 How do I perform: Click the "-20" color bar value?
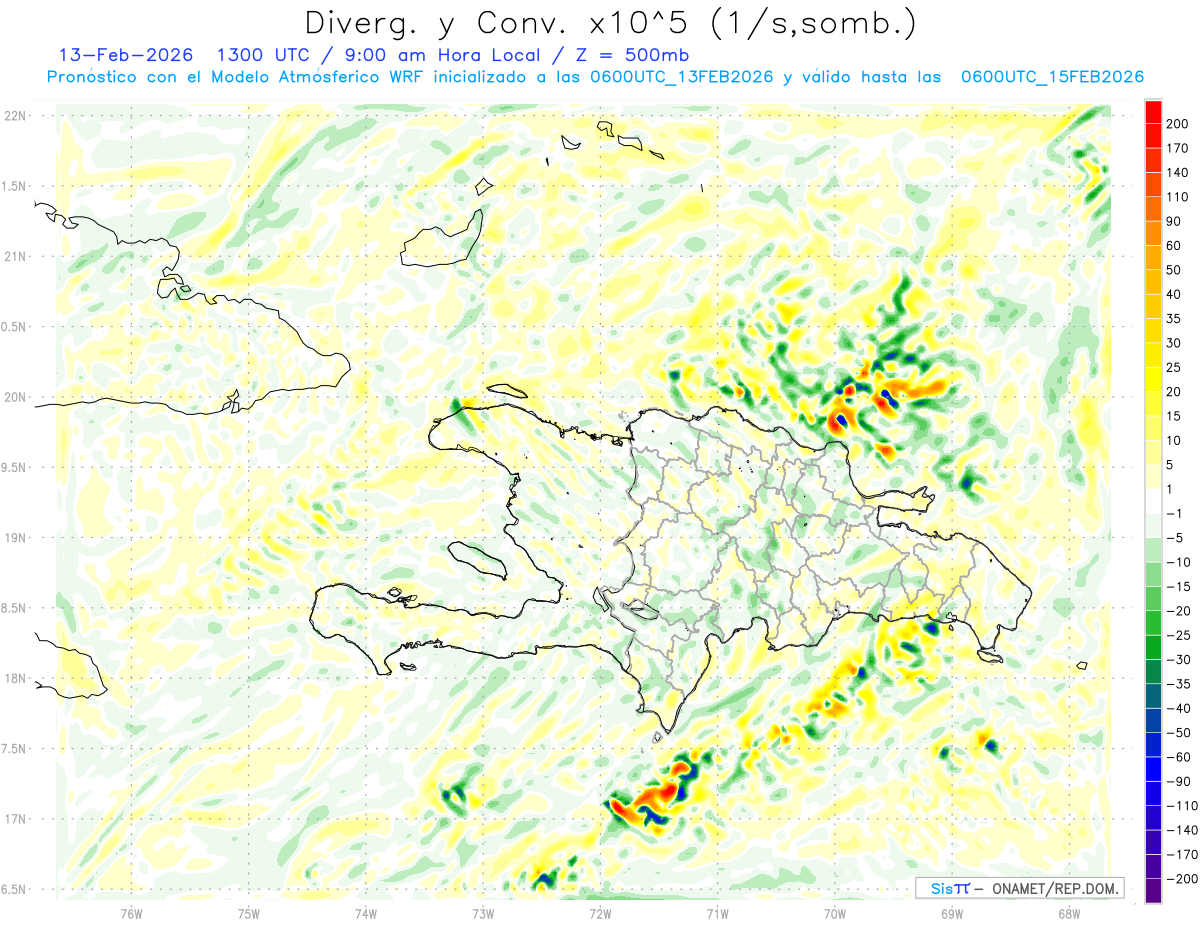pyautogui.click(x=1179, y=612)
